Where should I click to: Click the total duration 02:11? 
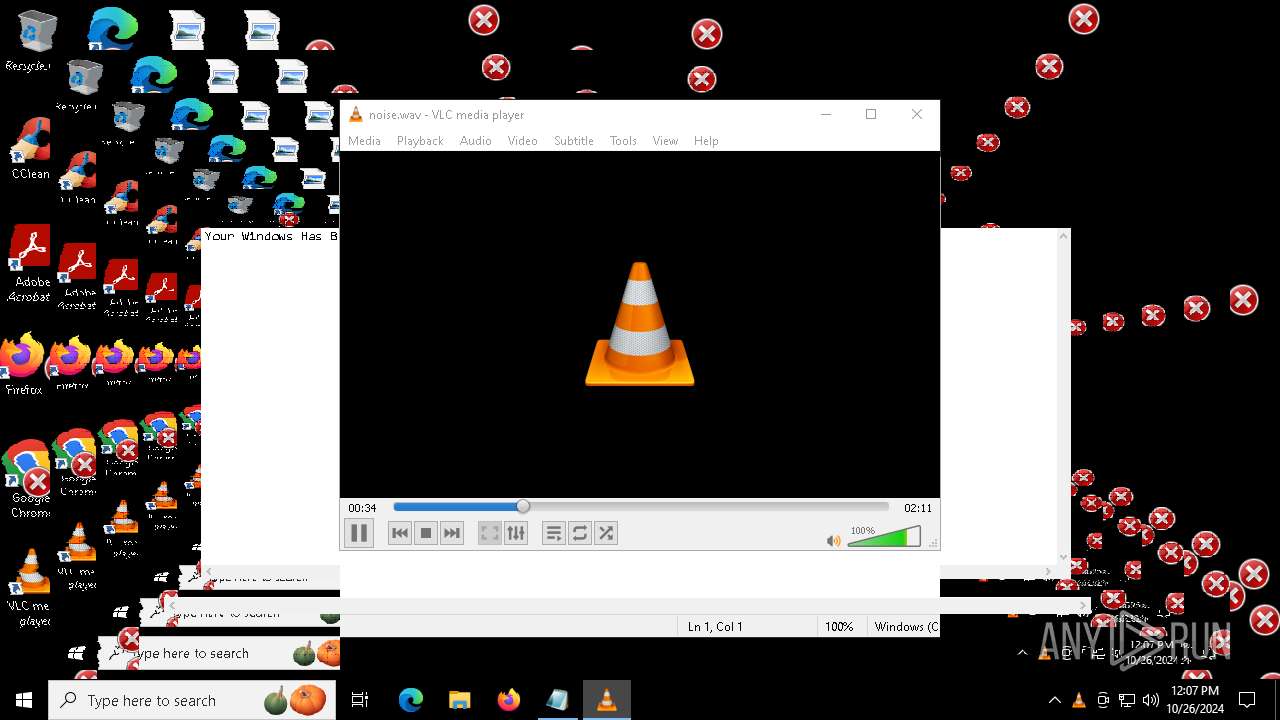[x=918, y=508]
